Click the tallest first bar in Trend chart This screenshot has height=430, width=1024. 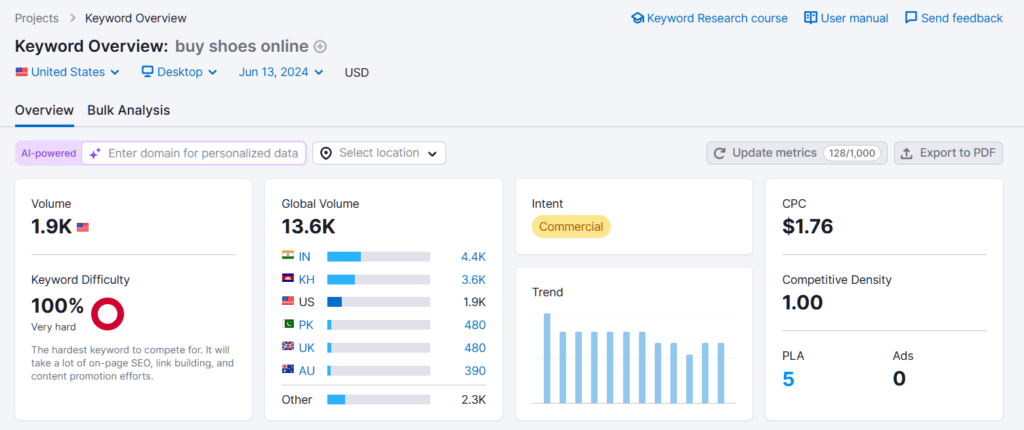tap(547, 358)
